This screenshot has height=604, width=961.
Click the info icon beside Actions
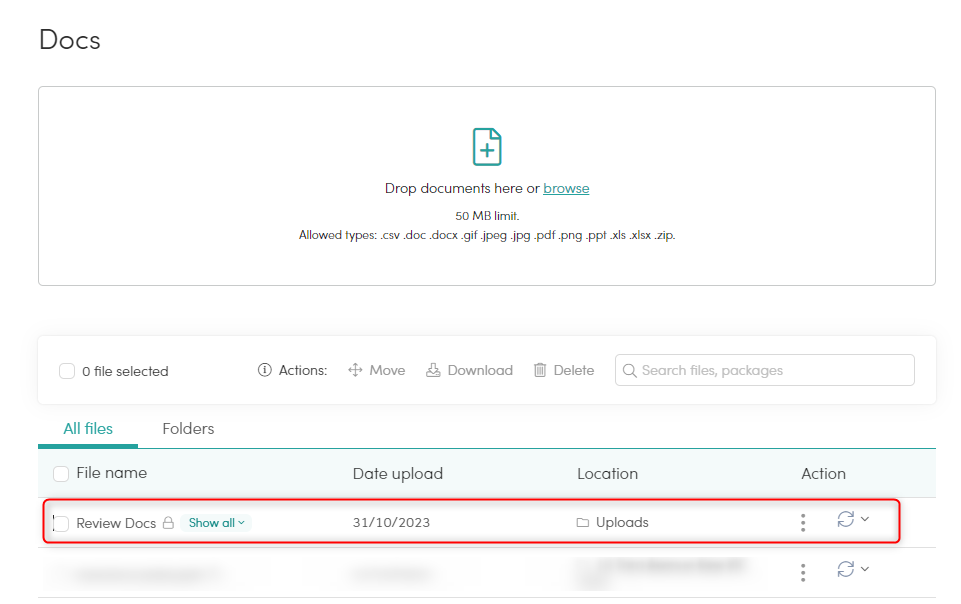click(x=265, y=370)
